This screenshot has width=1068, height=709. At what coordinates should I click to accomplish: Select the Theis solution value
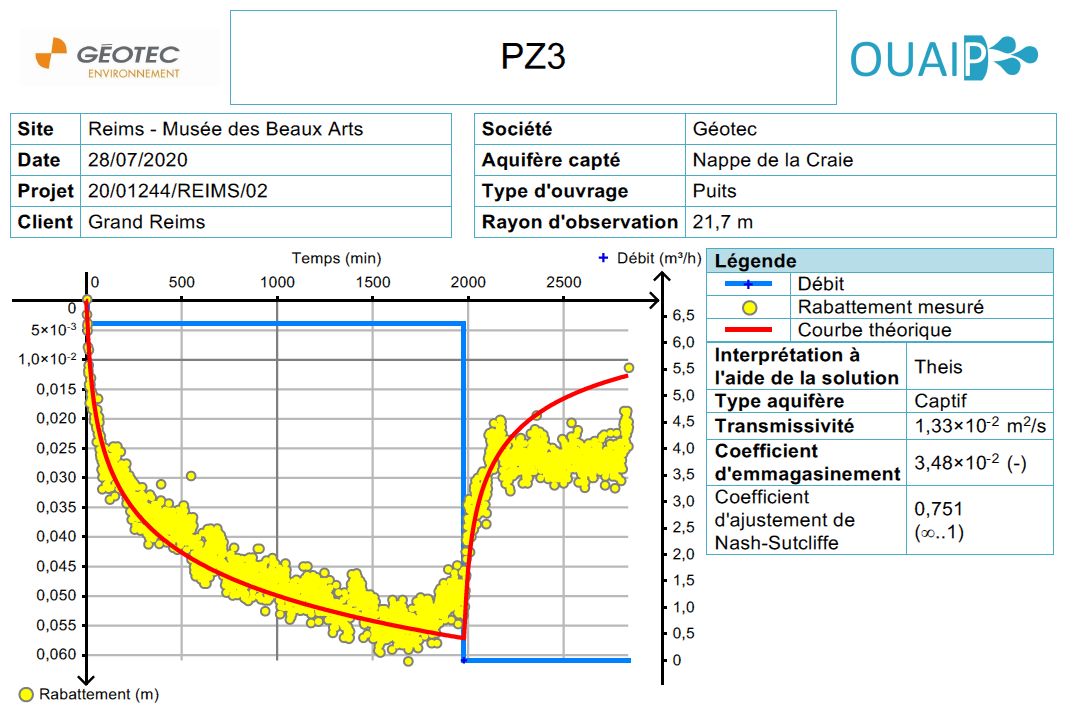(938, 366)
